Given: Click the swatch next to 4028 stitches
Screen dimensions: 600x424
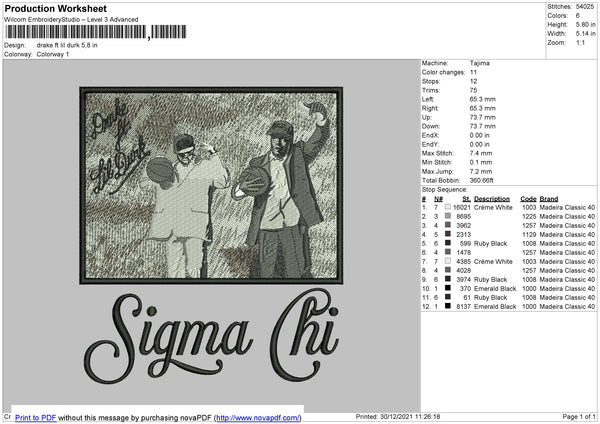Looking at the screenshot, I should coord(448,270).
